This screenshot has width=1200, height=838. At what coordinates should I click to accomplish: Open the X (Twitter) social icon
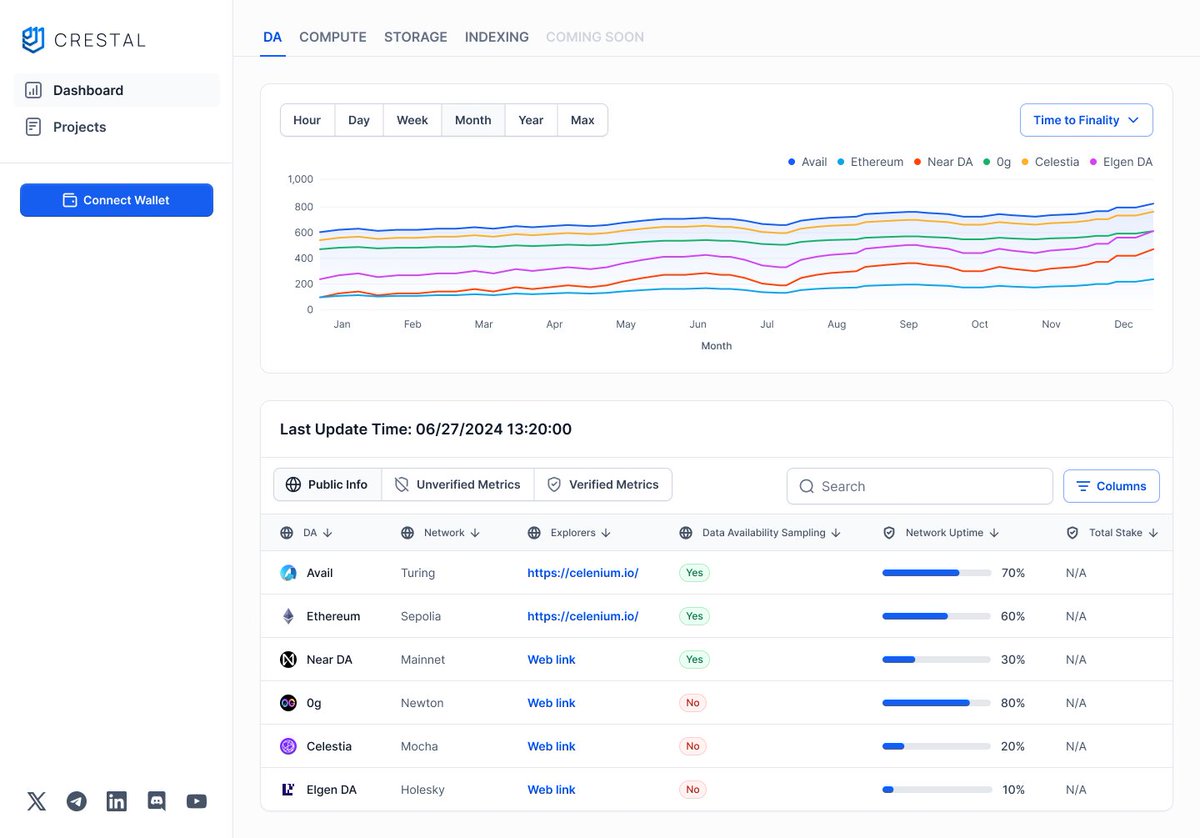coord(37,801)
